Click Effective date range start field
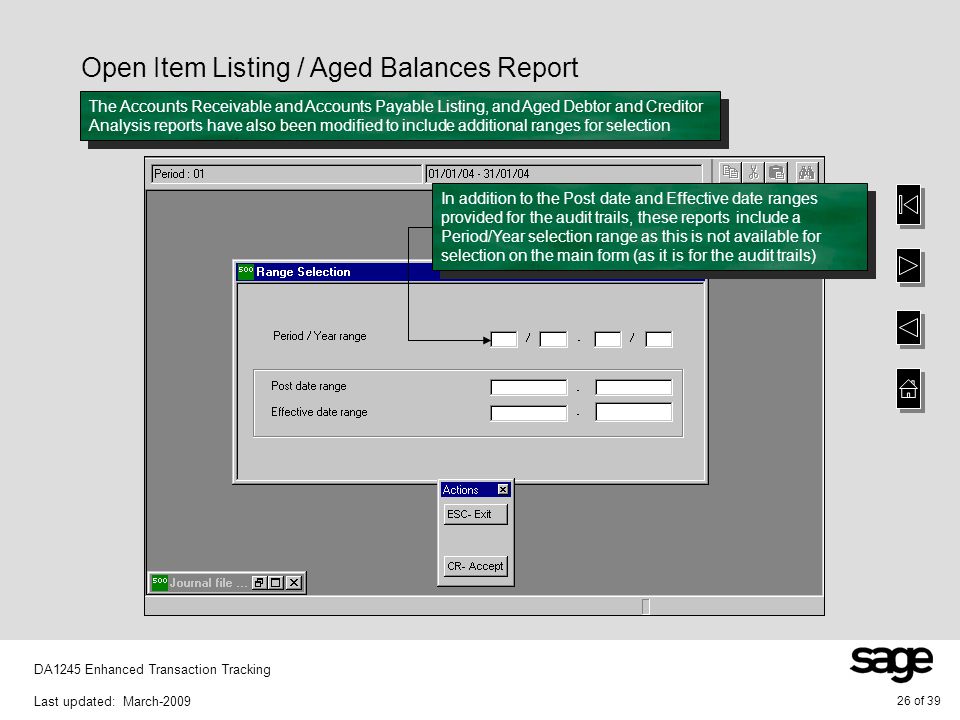960x720 pixels. [x=529, y=413]
